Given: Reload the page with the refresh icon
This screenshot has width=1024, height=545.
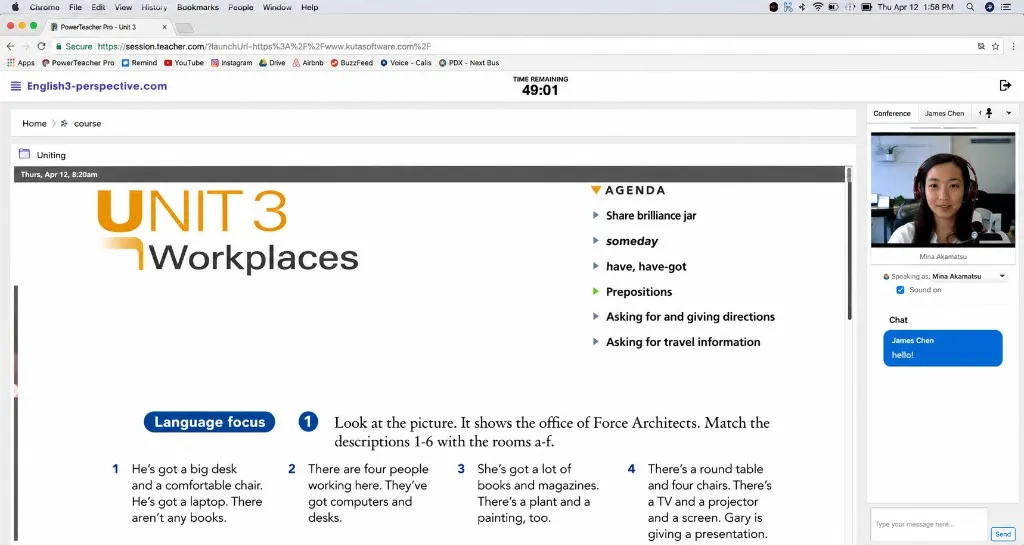Looking at the screenshot, I should 41,46.
